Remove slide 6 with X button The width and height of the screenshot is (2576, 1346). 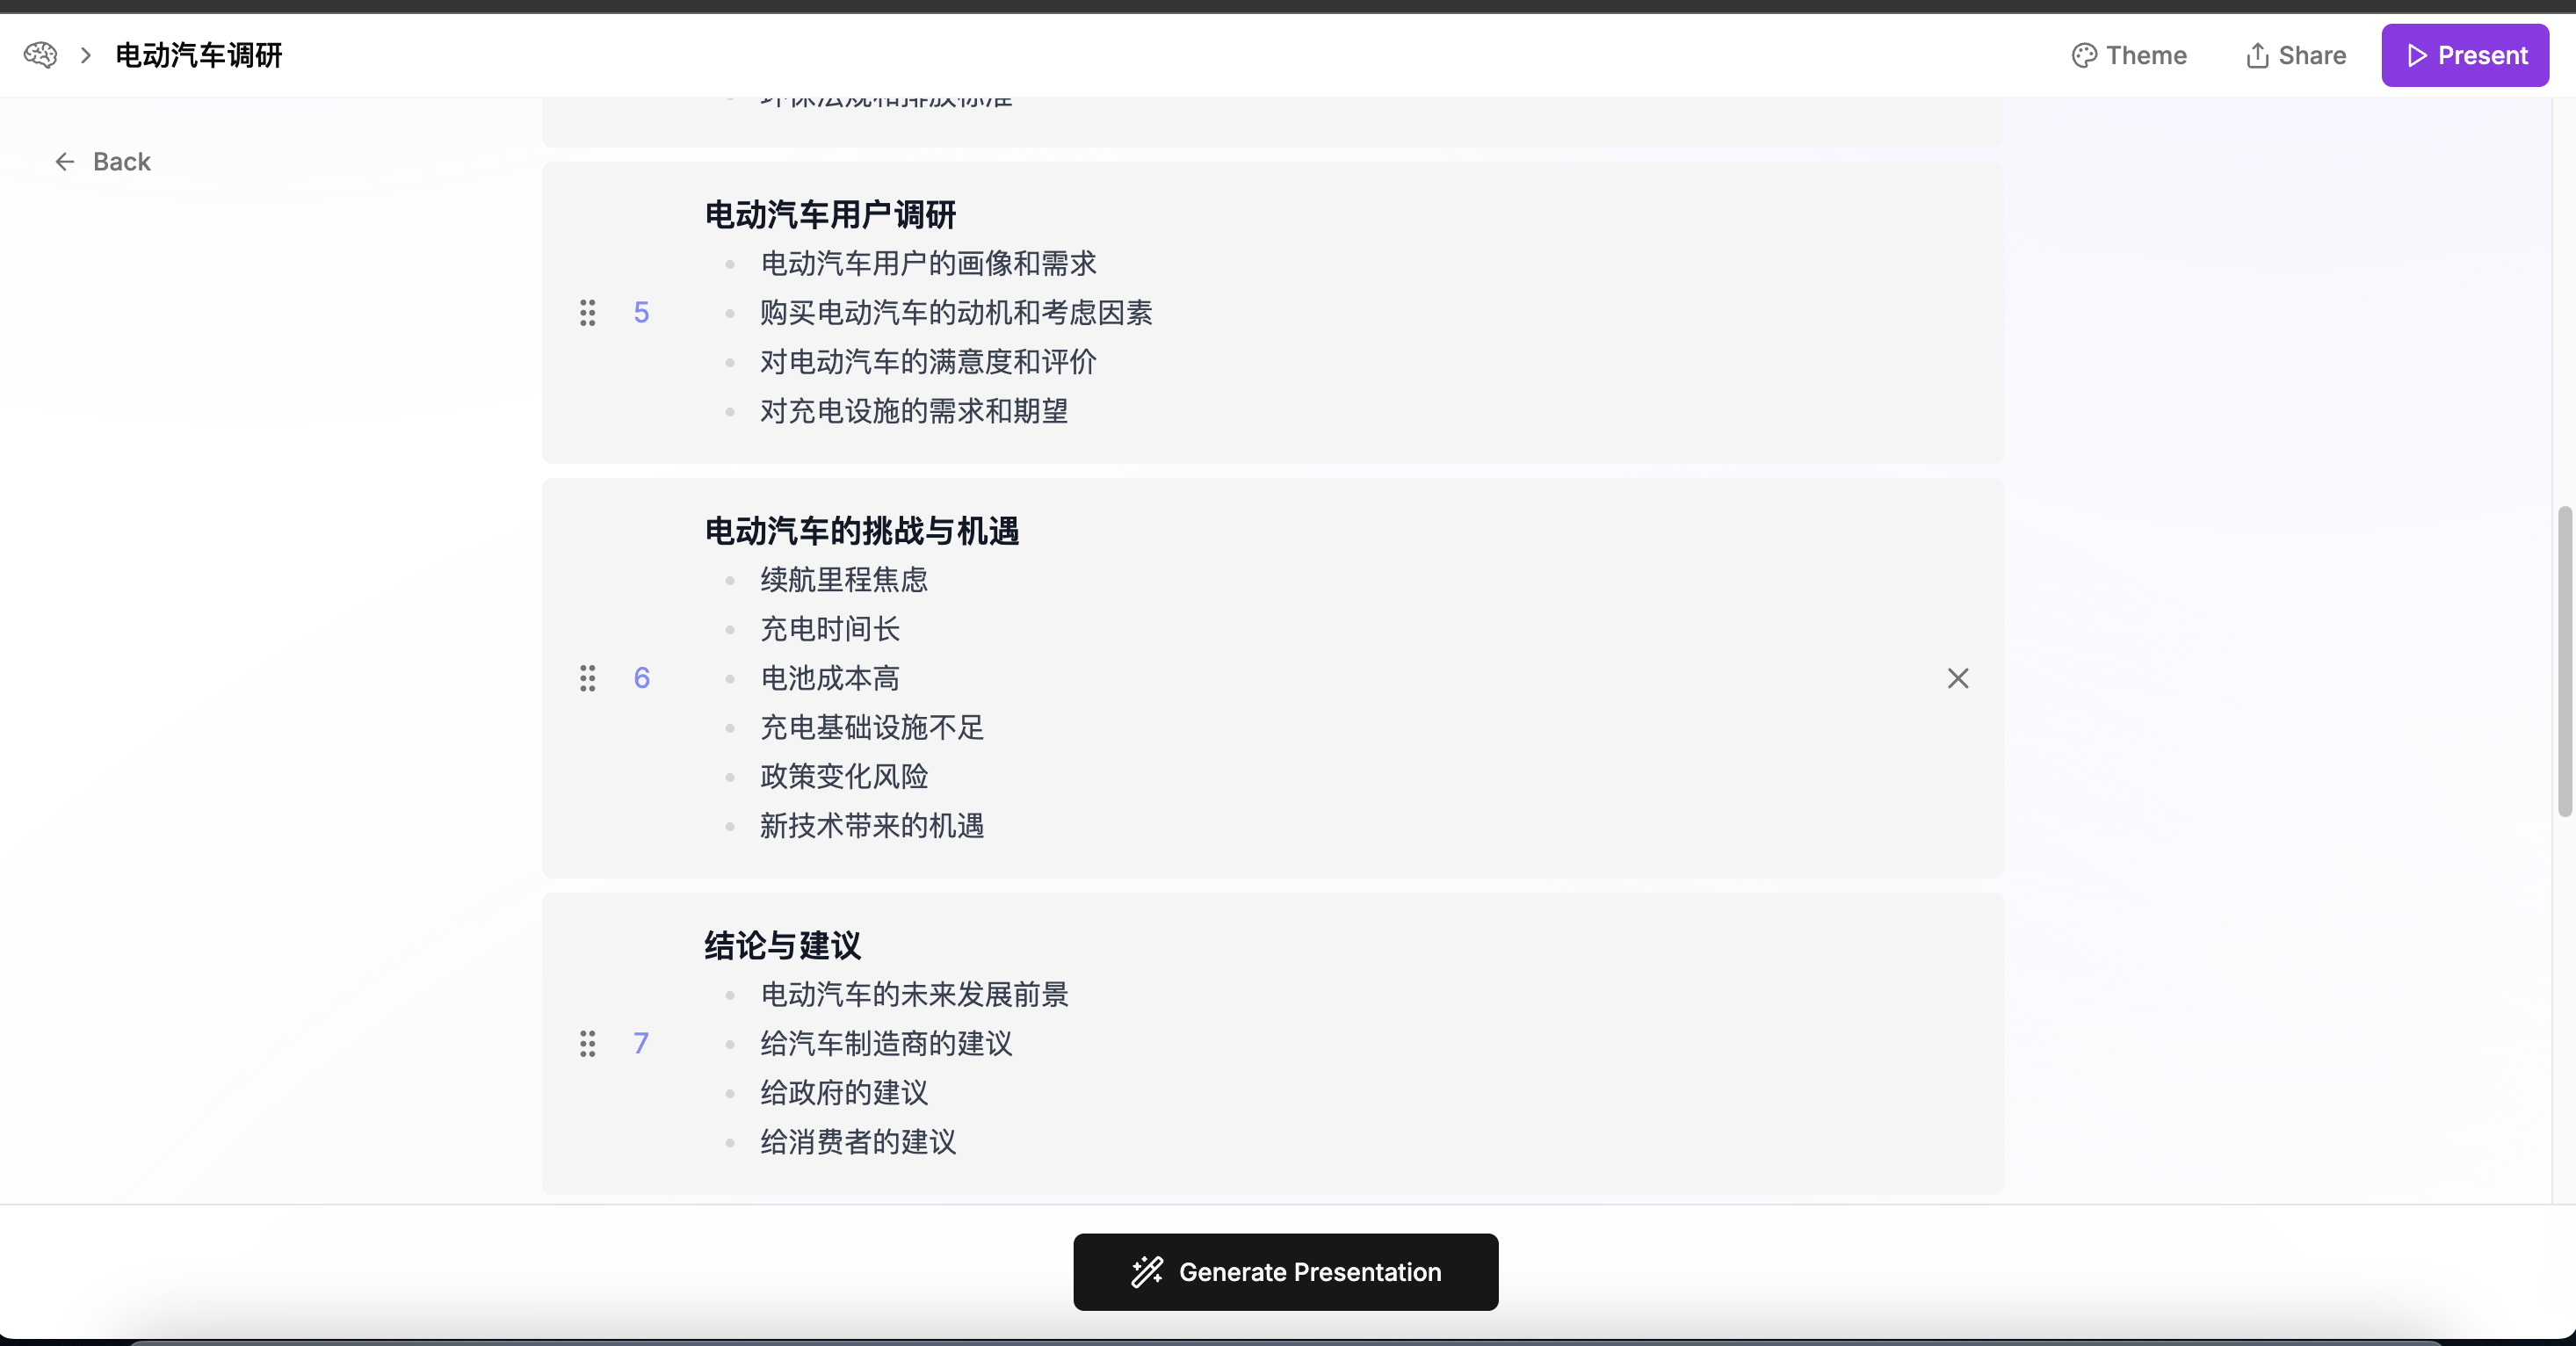[x=1957, y=678]
